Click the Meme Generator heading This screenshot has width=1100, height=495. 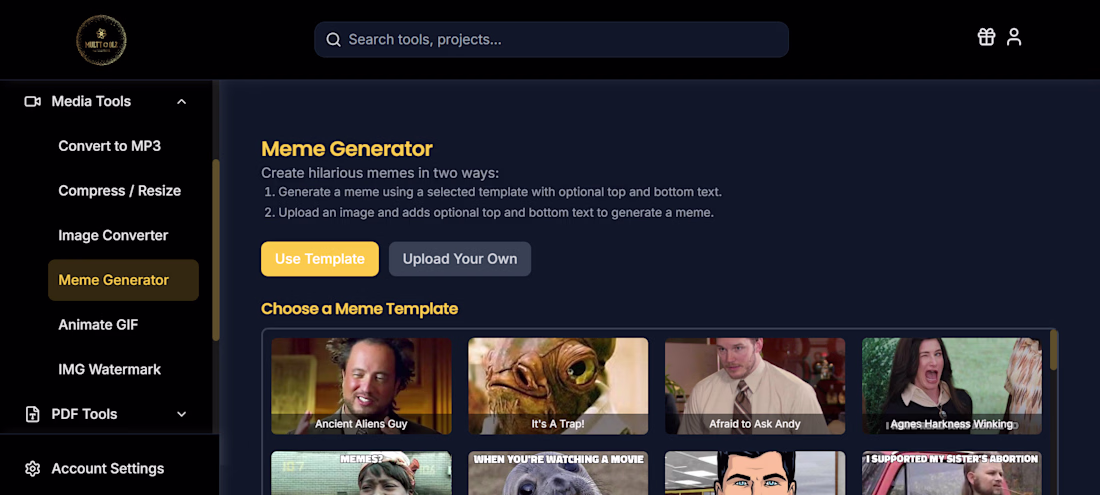(x=347, y=149)
